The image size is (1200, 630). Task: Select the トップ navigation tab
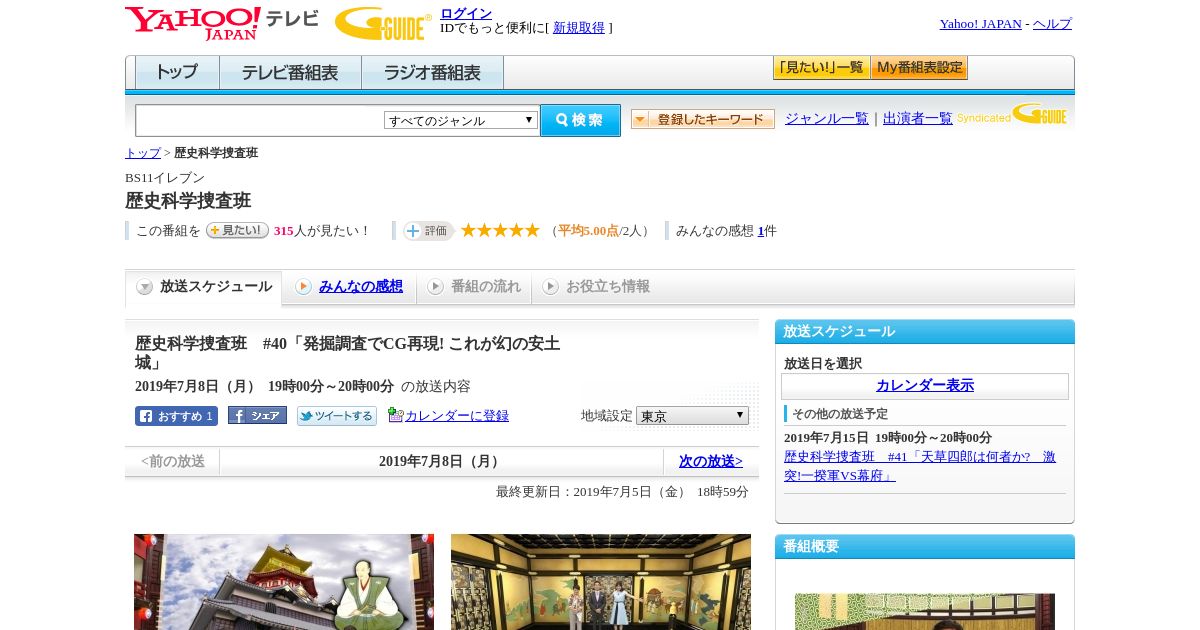point(177,73)
